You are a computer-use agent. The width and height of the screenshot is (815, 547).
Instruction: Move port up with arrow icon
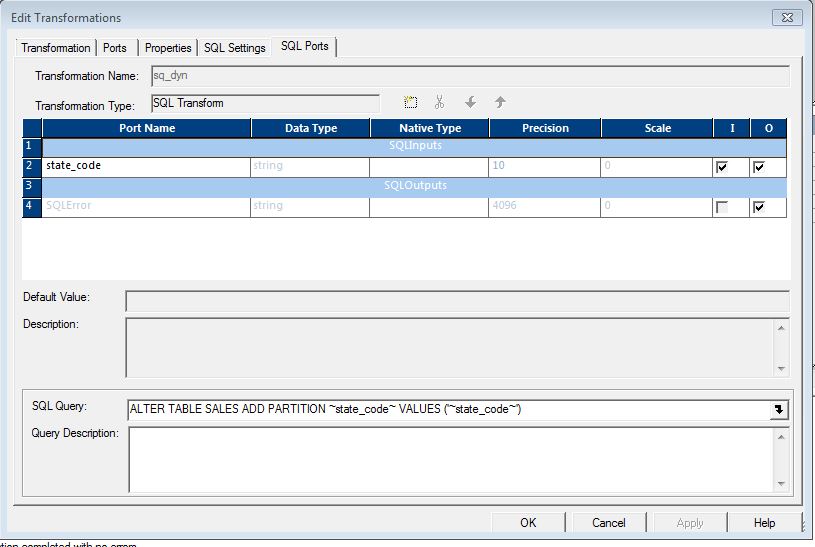(500, 102)
